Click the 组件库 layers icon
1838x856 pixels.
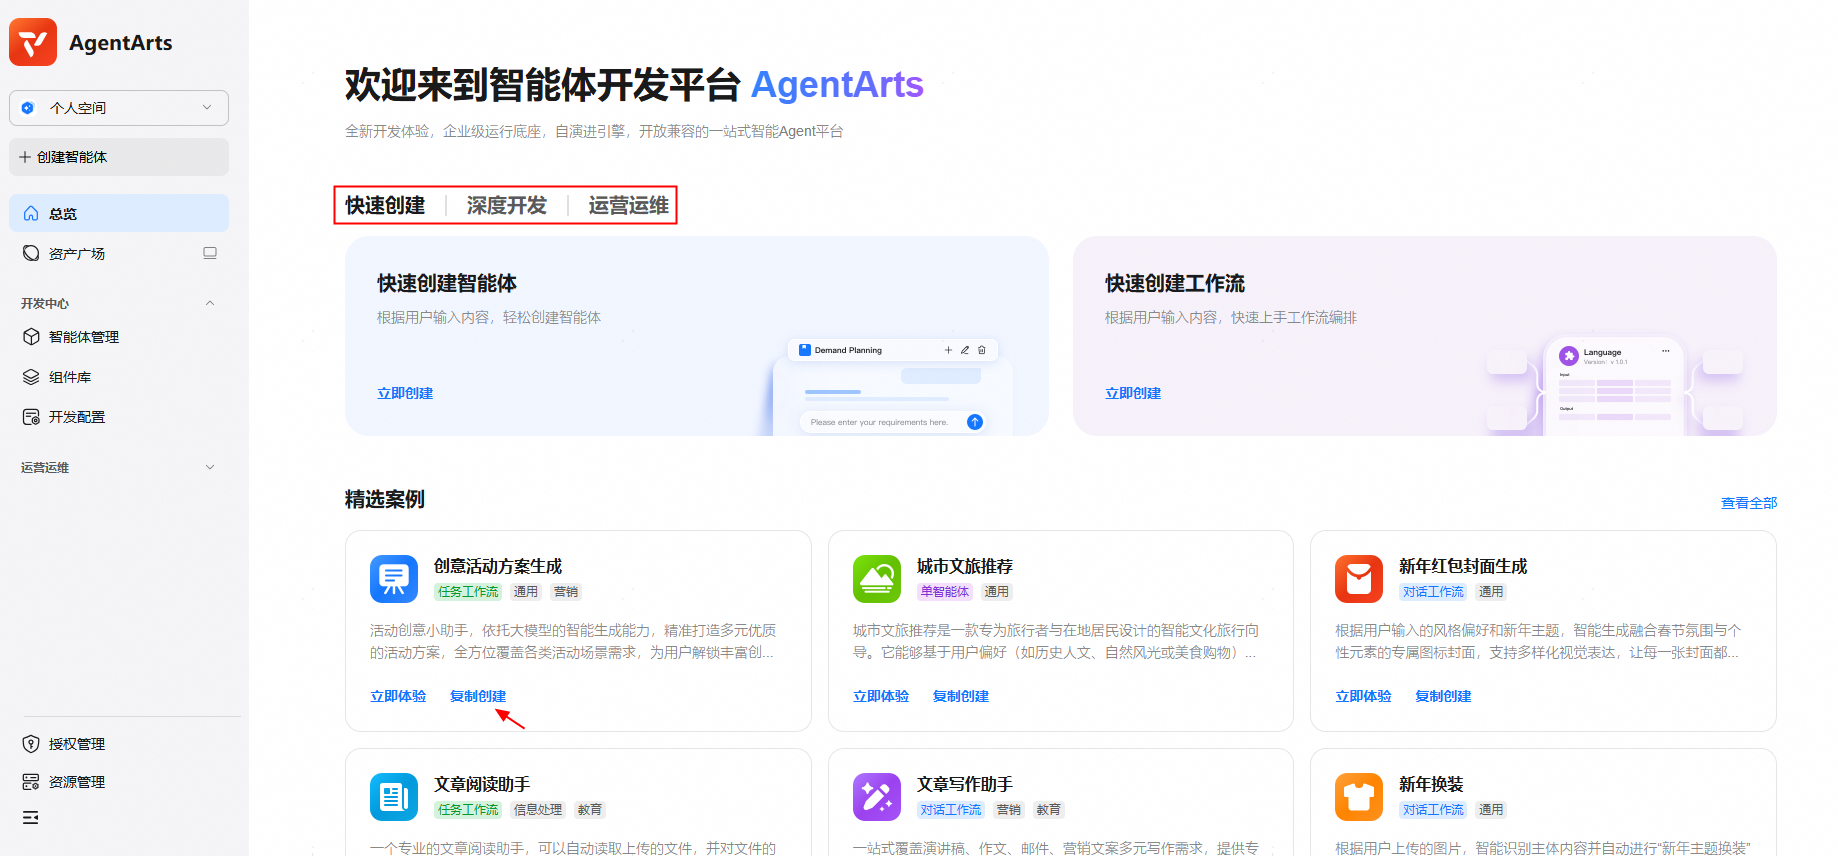coord(31,377)
